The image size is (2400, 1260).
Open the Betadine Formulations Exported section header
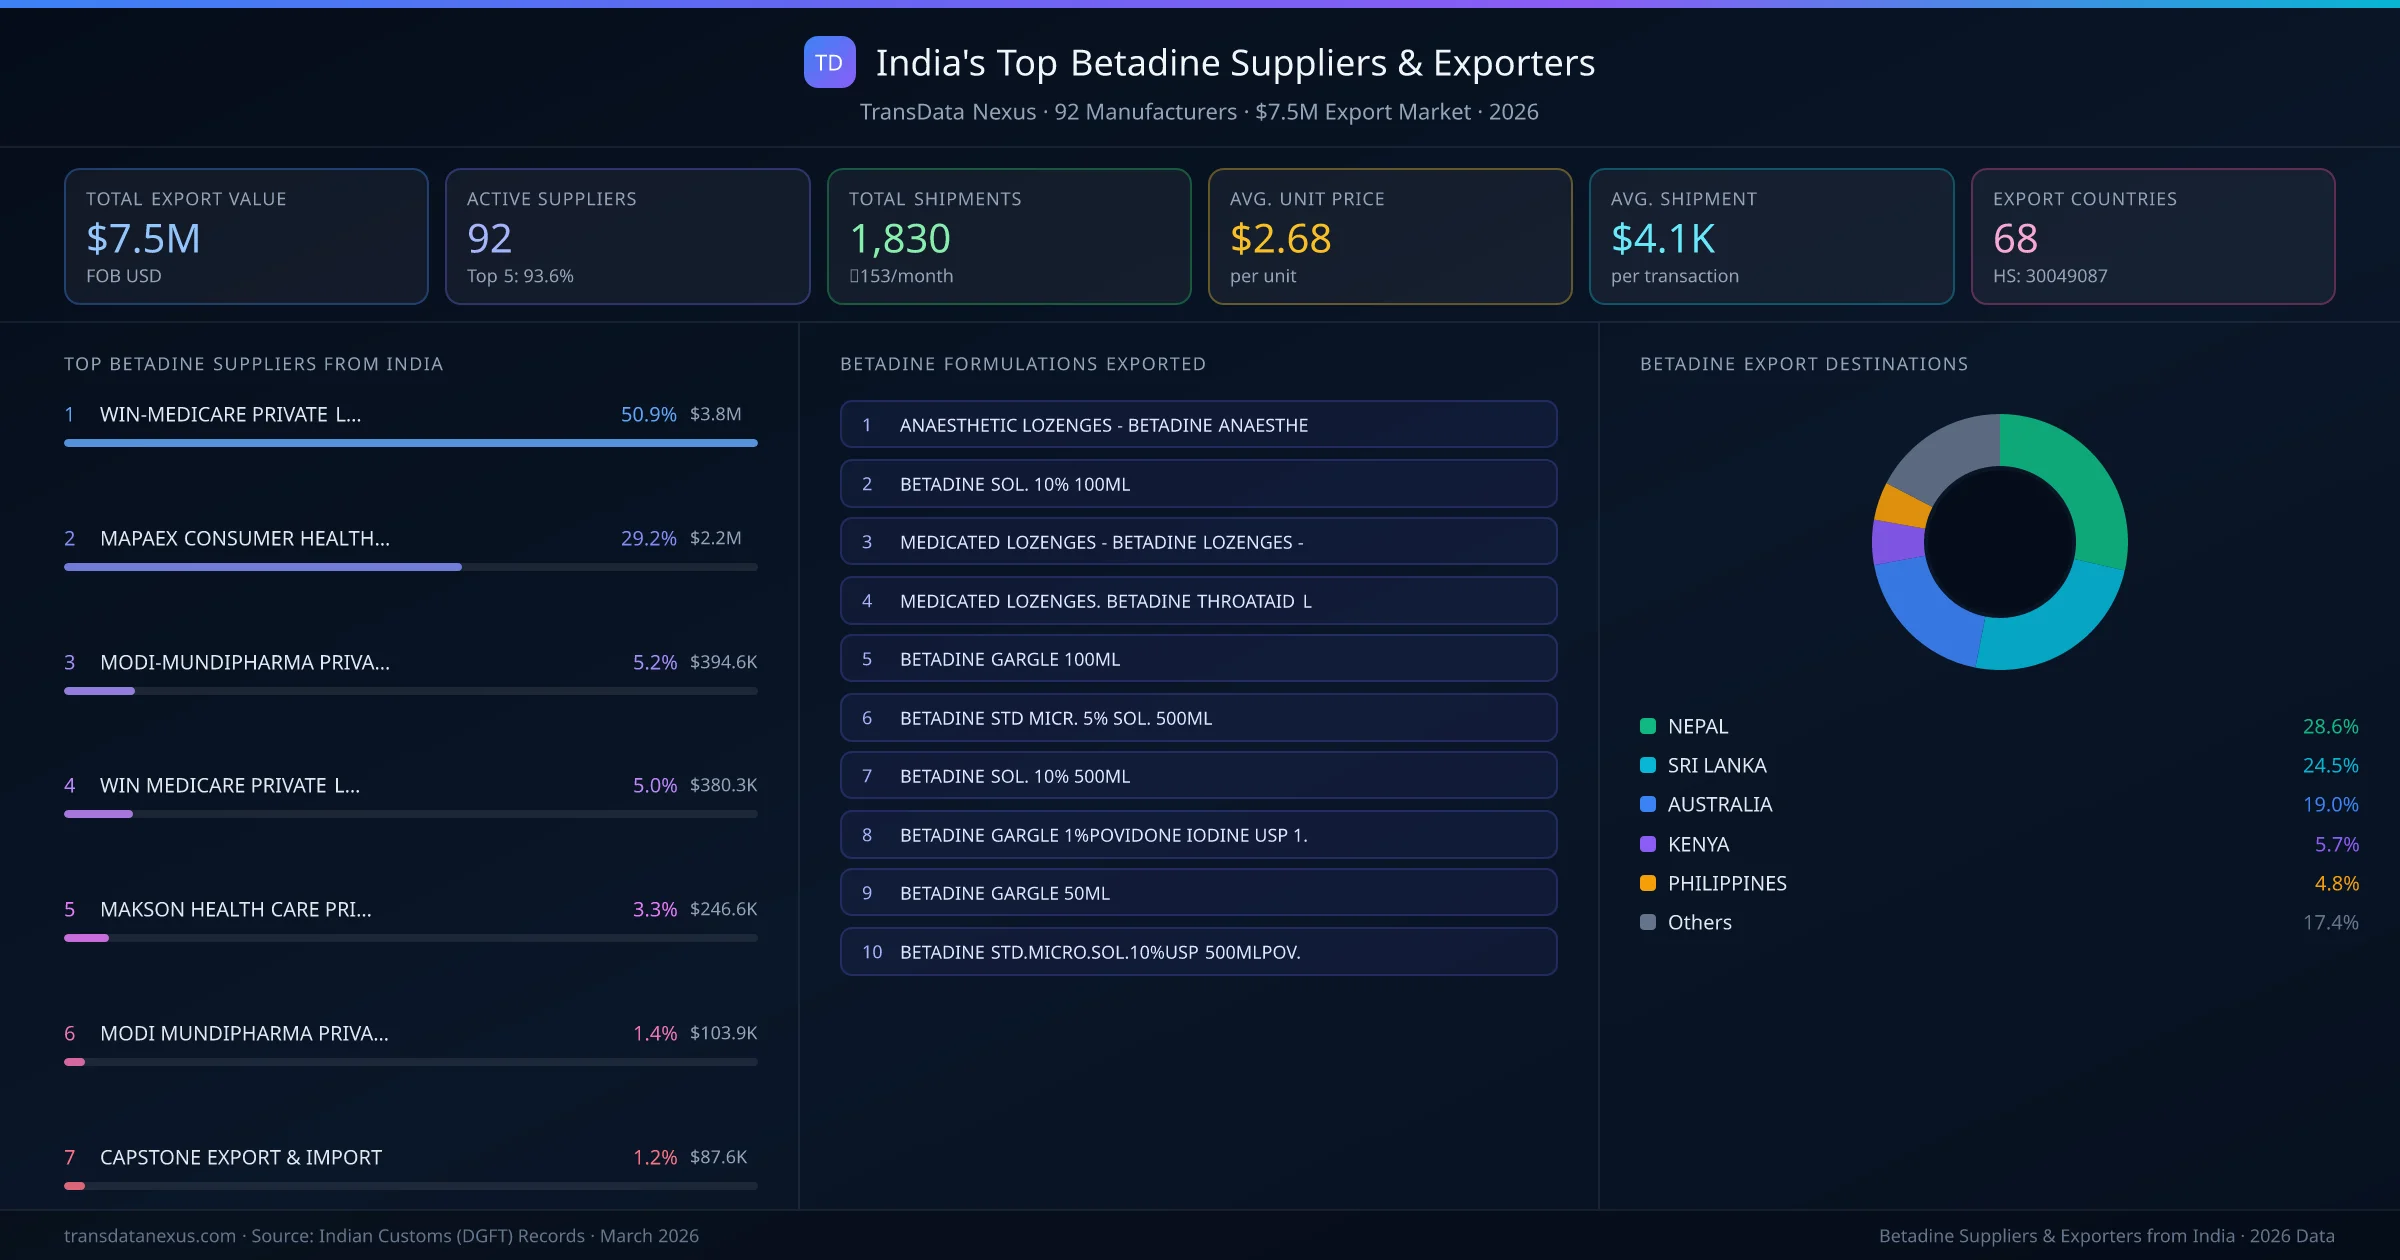tap(1023, 364)
